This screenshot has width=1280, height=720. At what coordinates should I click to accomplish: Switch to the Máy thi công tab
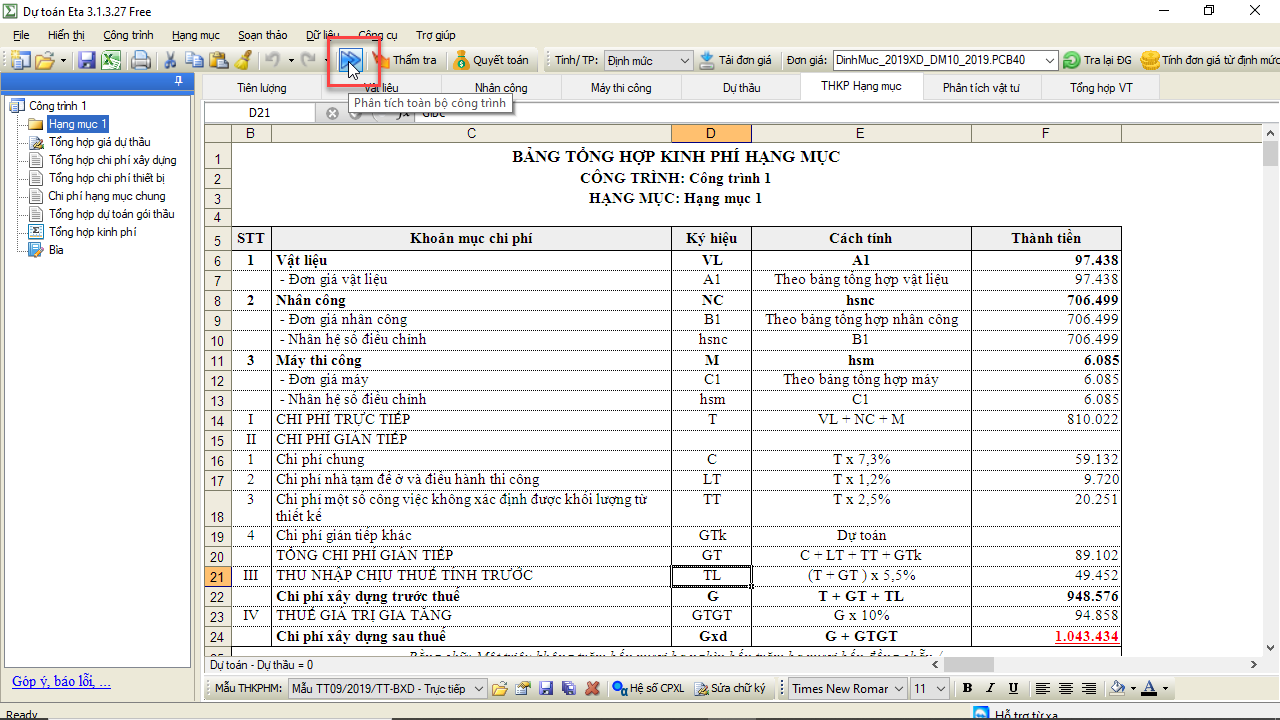point(621,88)
